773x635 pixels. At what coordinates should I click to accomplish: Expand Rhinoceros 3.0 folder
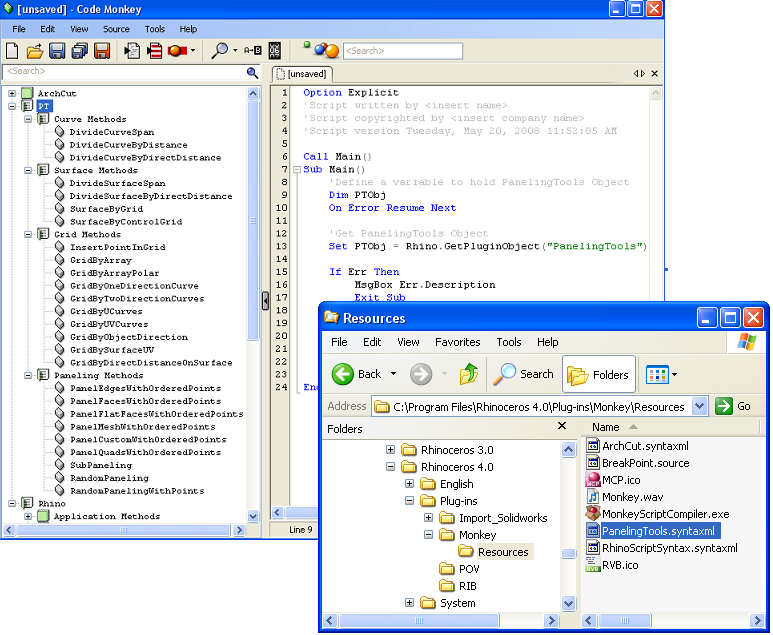(x=390, y=450)
